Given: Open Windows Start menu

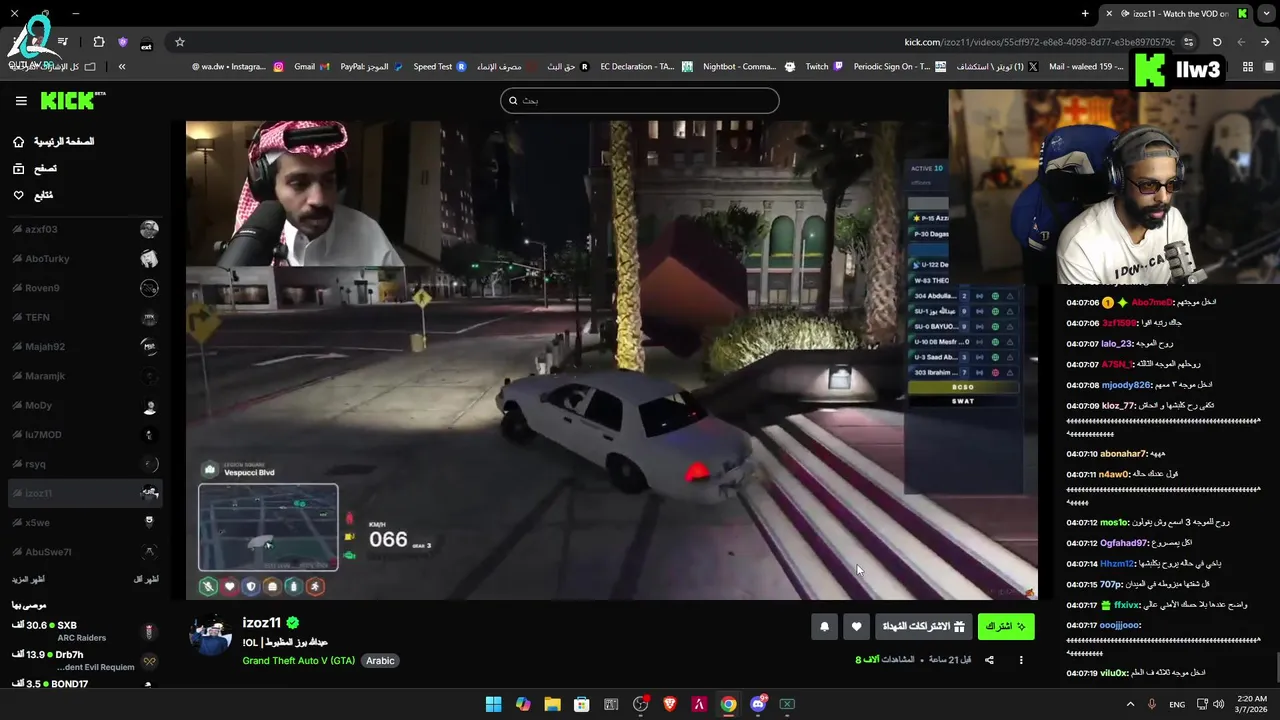Looking at the screenshot, I should tap(493, 704).
